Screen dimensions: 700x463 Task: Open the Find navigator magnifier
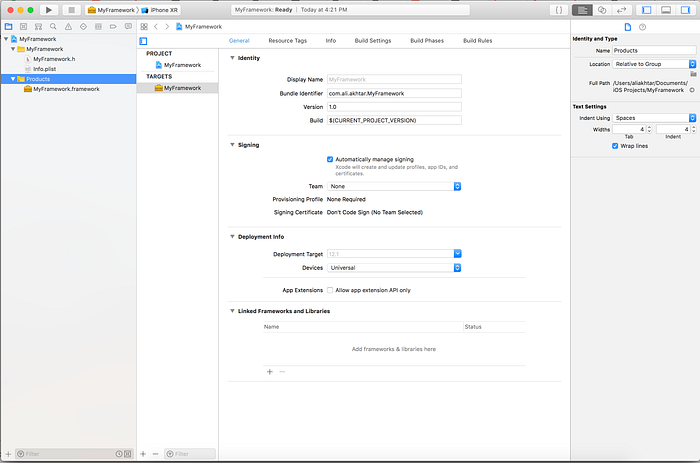click(x=53, y=27)
